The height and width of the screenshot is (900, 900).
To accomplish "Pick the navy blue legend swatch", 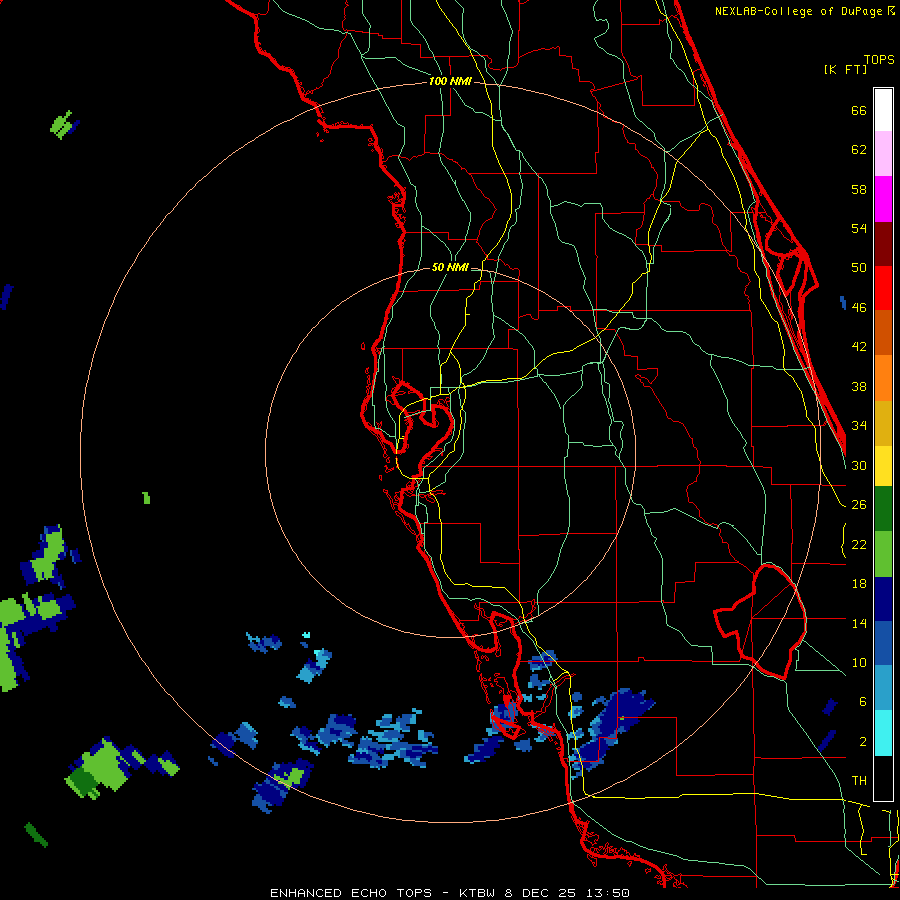I will [x=883, y=599].
